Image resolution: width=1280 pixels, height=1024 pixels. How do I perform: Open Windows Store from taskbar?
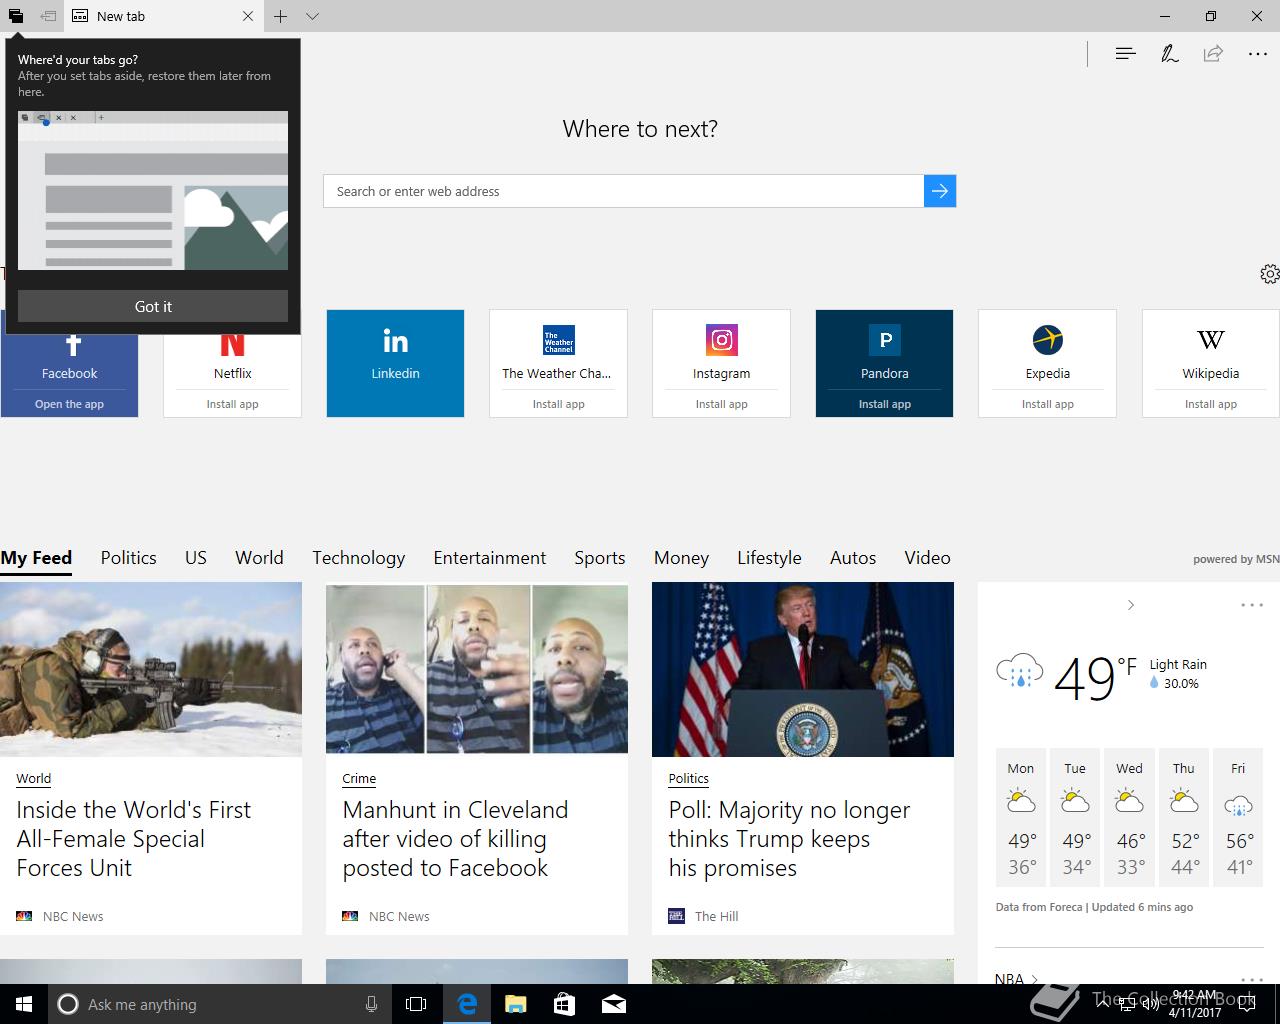(x=564, y=1004)
